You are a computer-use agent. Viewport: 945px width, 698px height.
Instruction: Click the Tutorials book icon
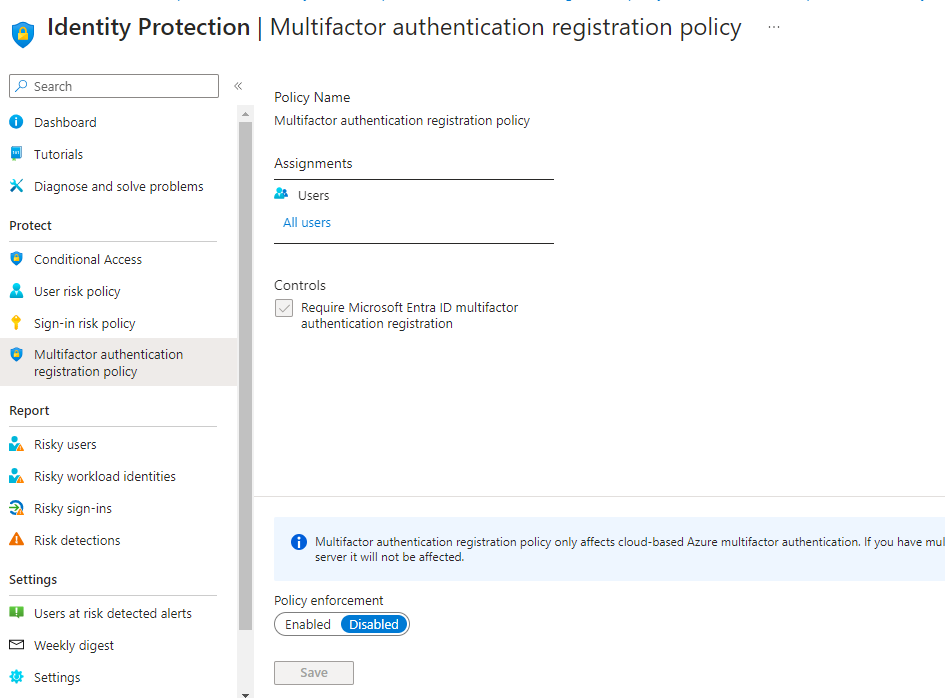(16, 154)
